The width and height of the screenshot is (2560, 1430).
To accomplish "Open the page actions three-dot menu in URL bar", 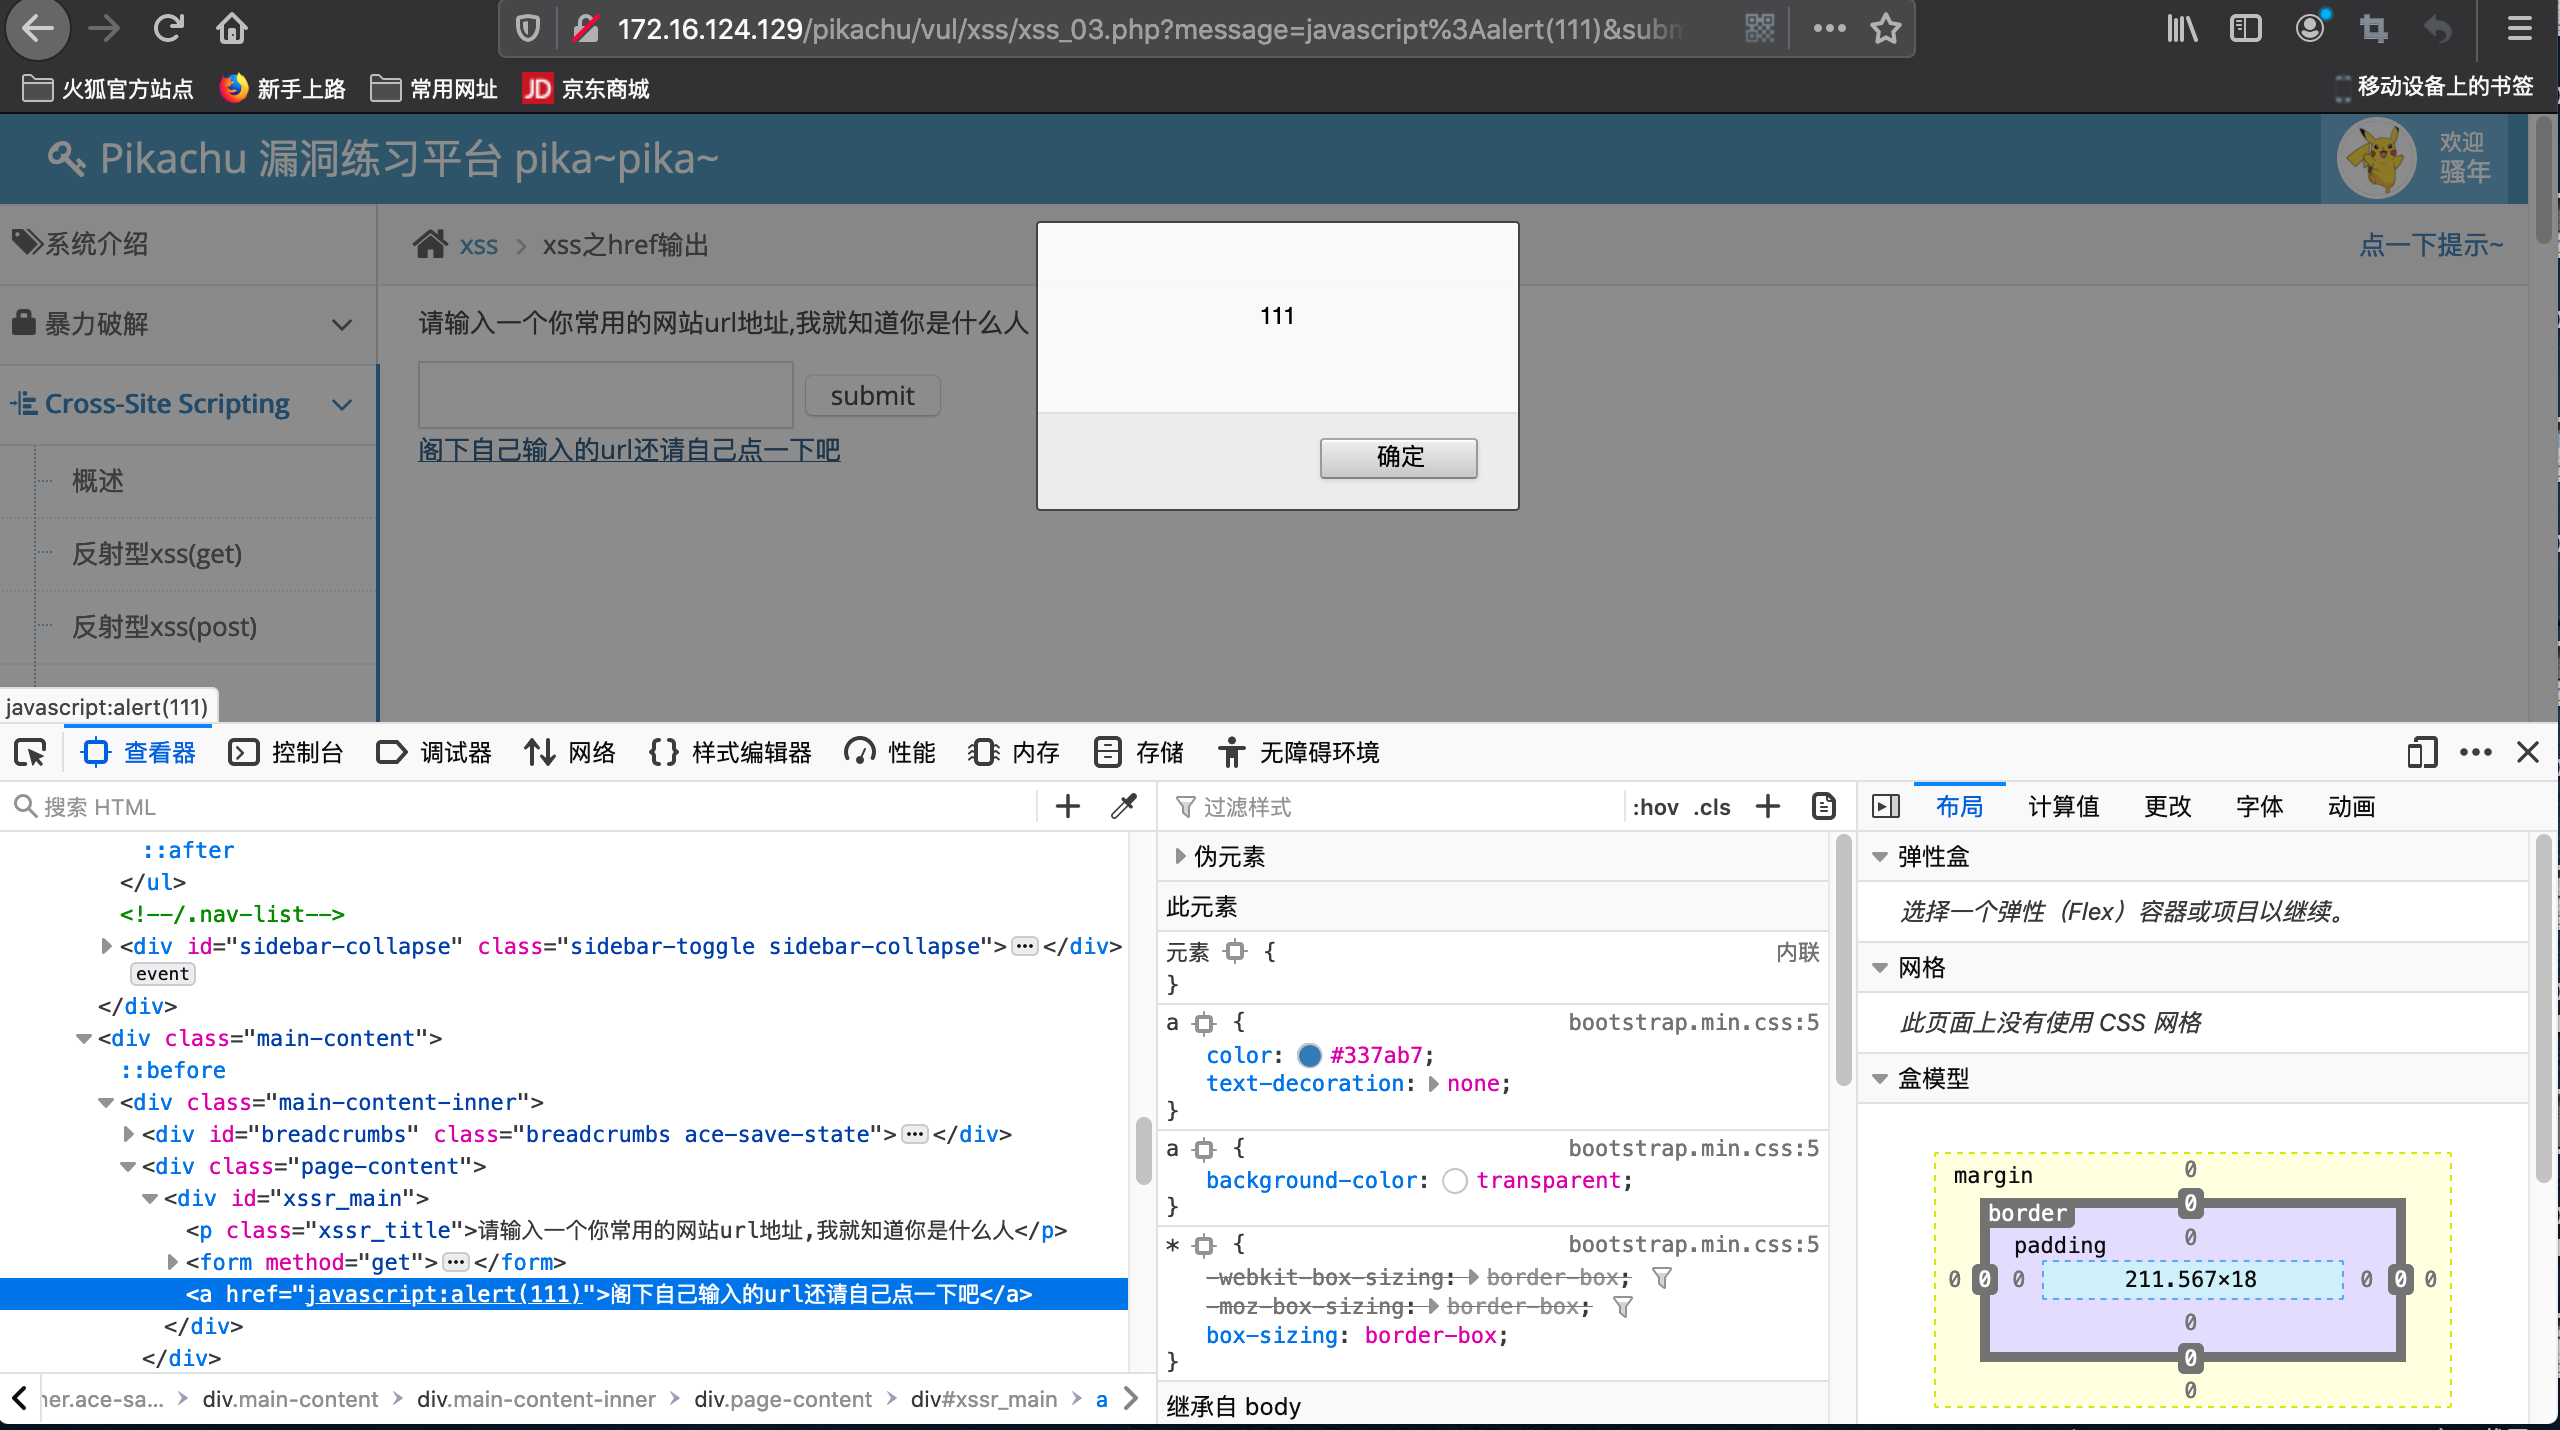I will coord(1829,28).
